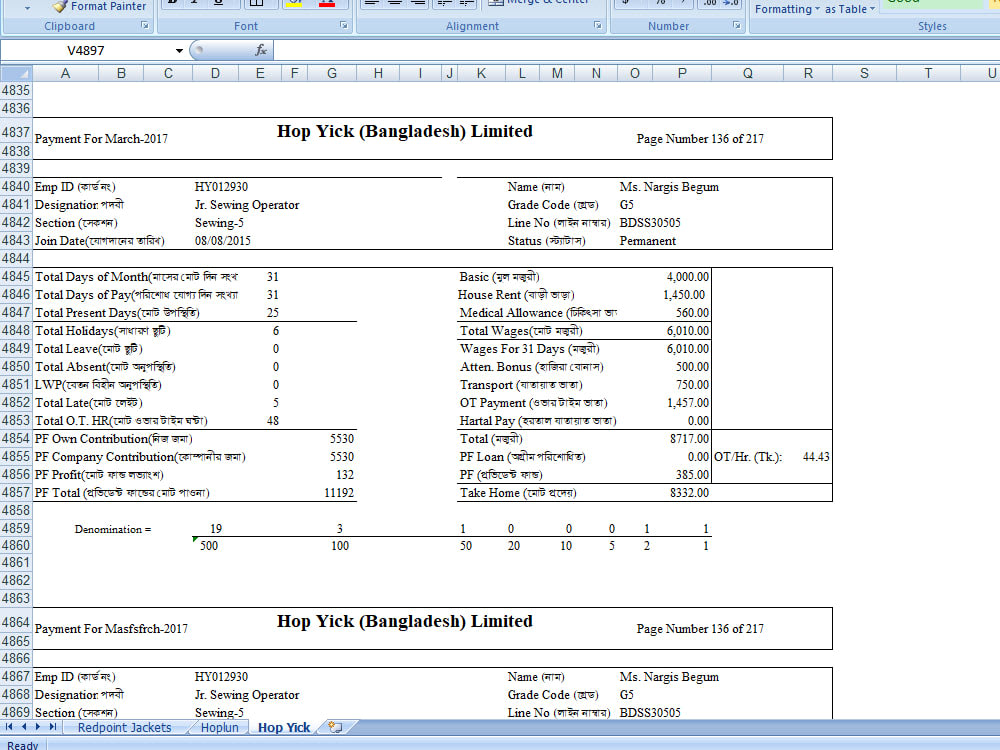Click the Total O.T. HR value 48
1000x750 pixels.
(x=273, y=421)
